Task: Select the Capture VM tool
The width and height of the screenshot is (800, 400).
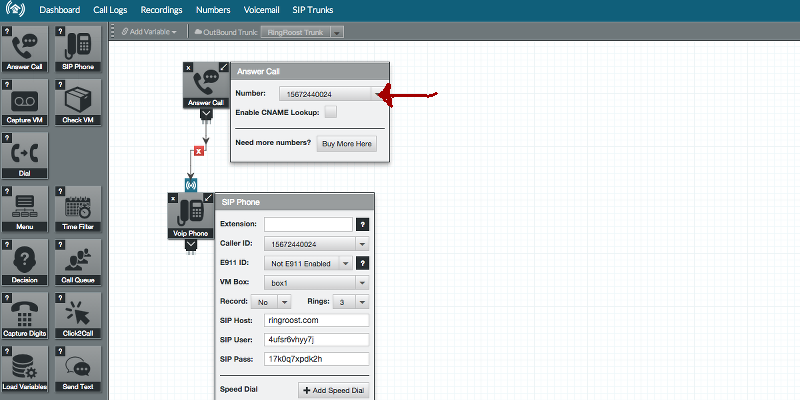Action: click(25, 103)
